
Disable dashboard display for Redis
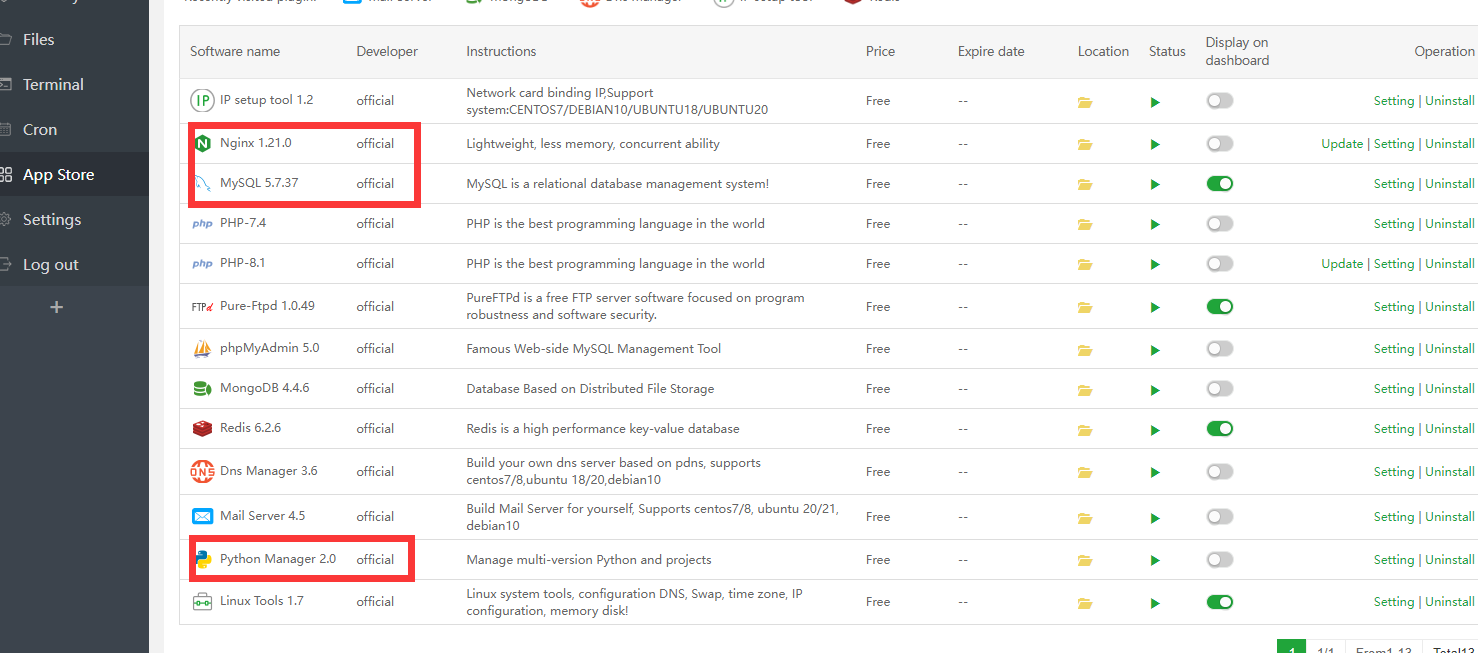pyautogui.click(x=1219, y=429)
